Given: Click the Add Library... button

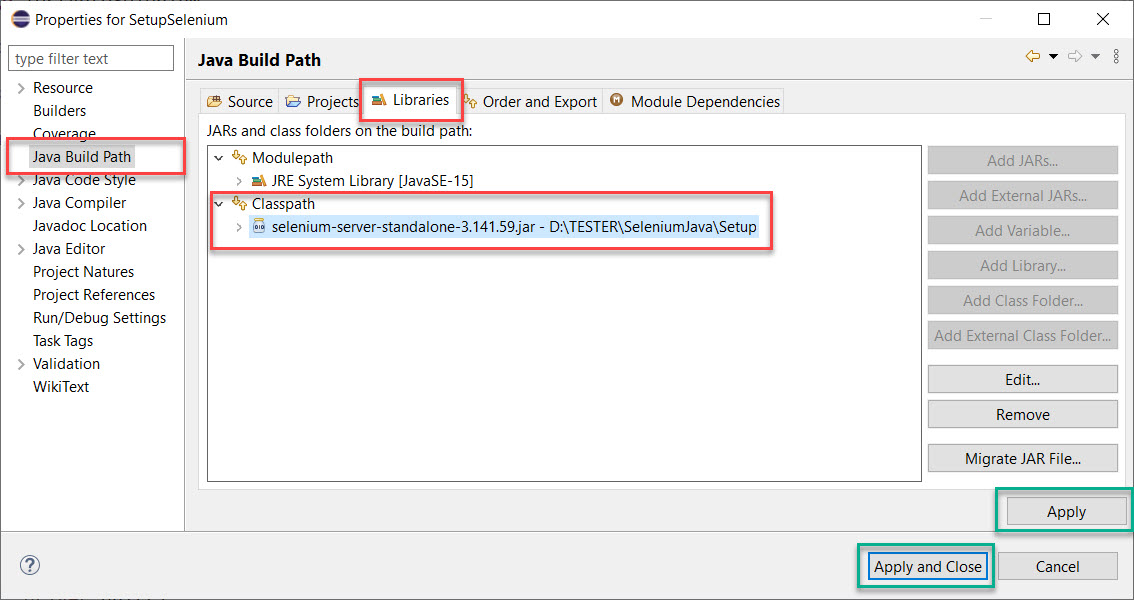Looking at the screenshot, I should point(1023,265).
